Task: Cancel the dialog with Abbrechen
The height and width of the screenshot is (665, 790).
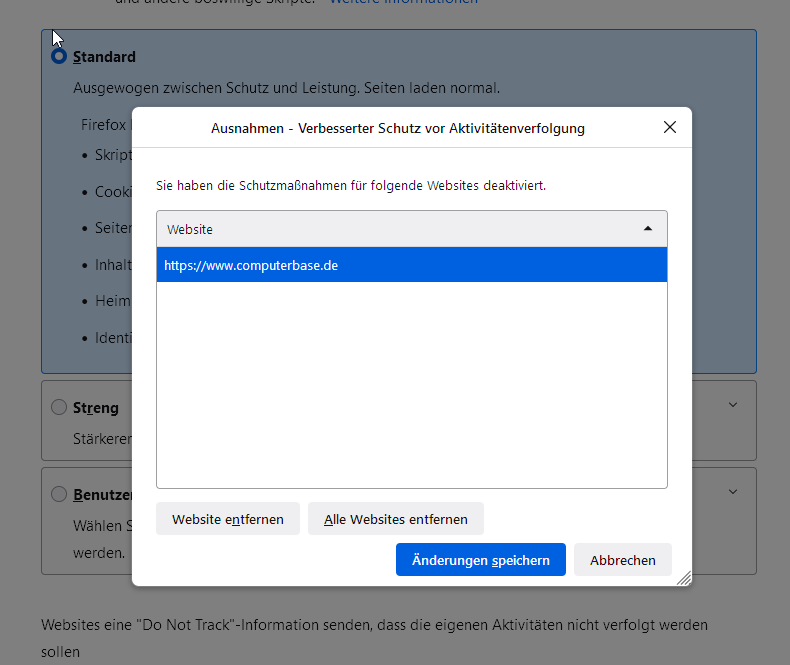Action: pos(623,560)
